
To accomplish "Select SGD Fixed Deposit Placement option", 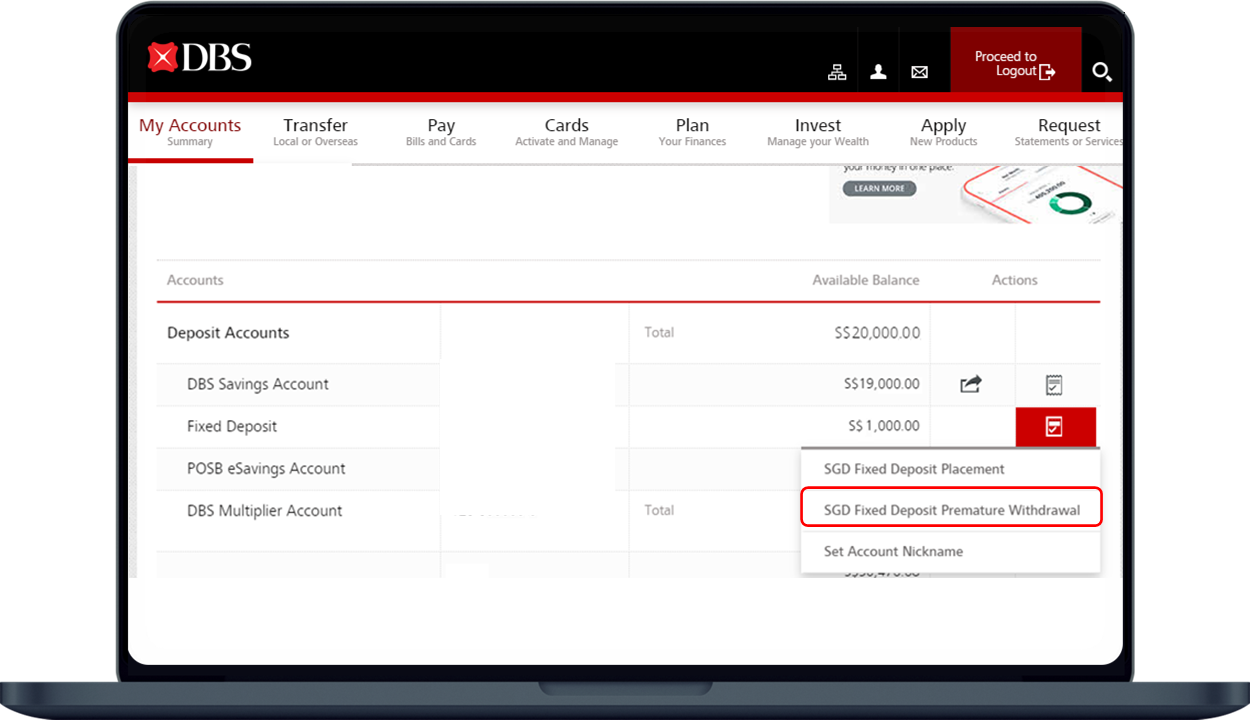I will (914, 469).
